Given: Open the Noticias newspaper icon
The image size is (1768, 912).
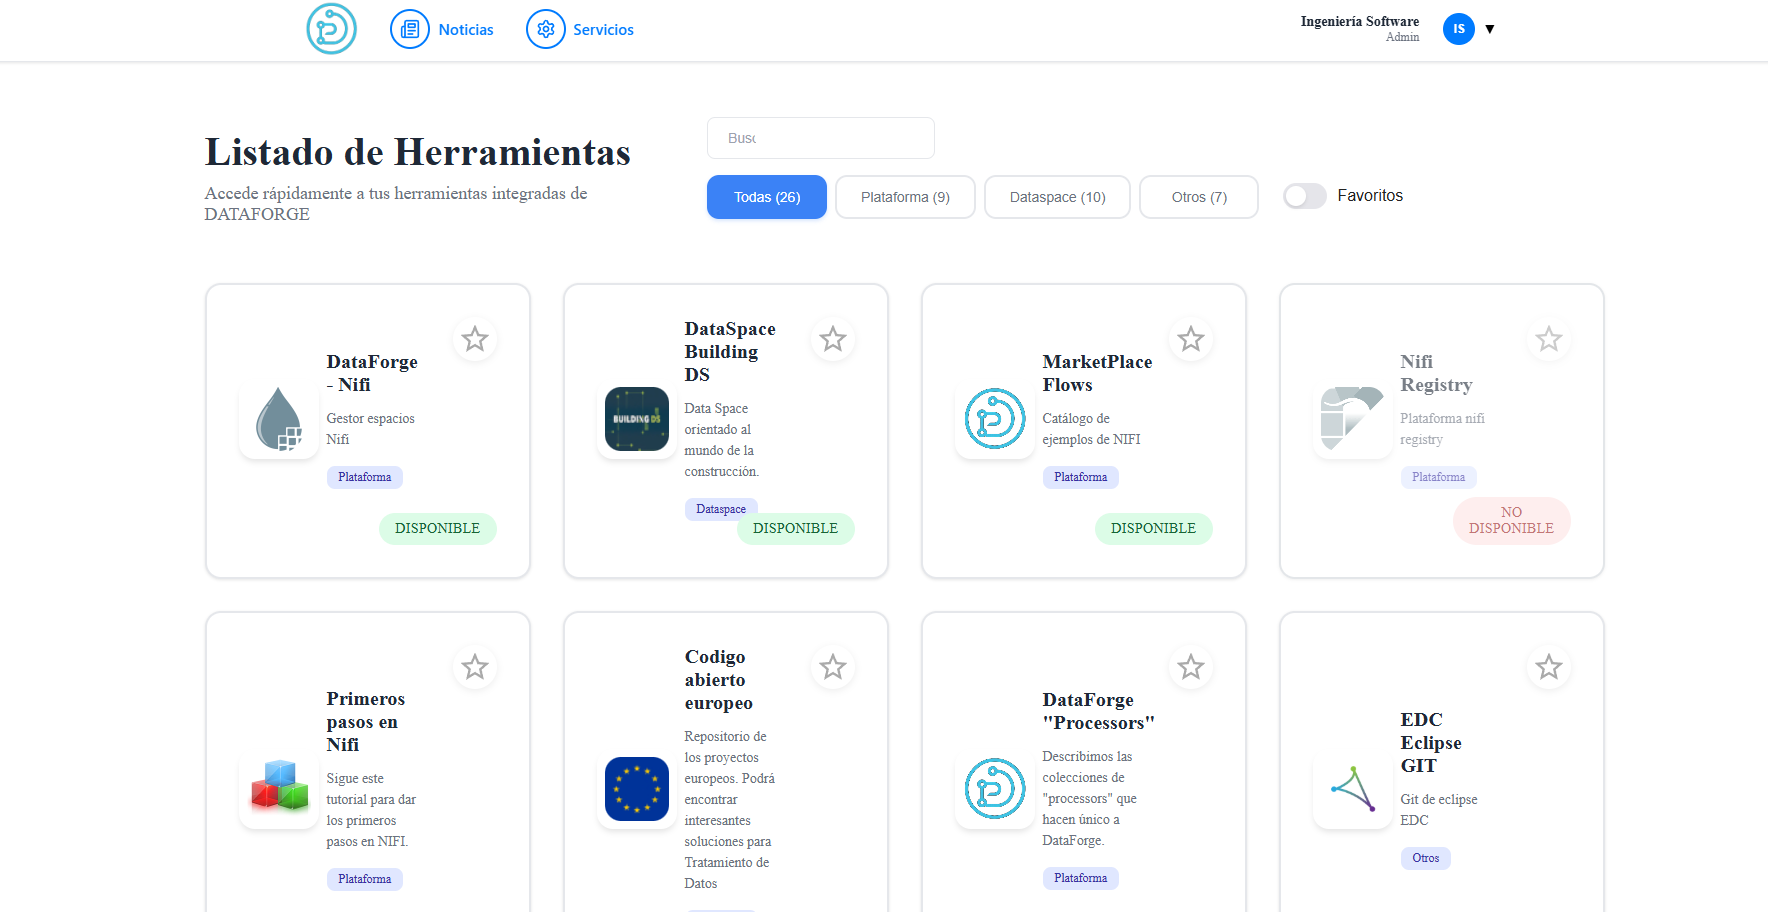Looking at the screenshot, I should tap(409, 30).
